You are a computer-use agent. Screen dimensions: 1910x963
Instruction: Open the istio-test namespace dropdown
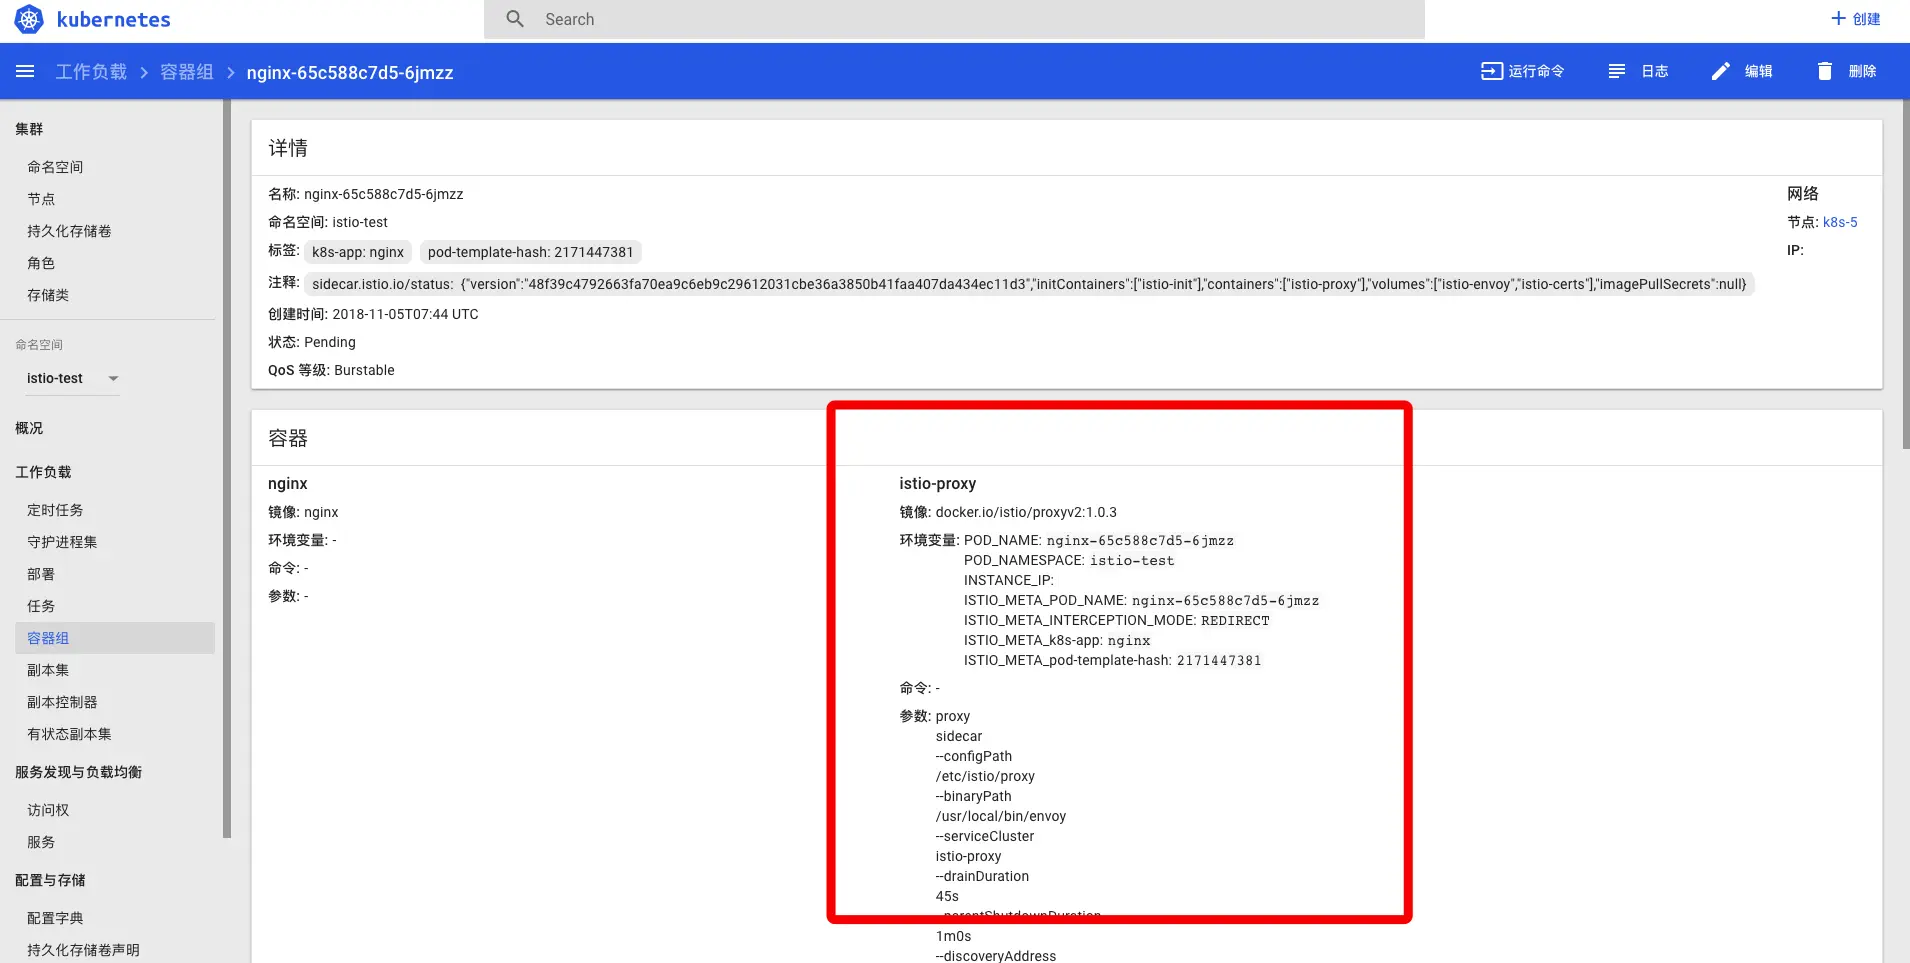point(72,378)
